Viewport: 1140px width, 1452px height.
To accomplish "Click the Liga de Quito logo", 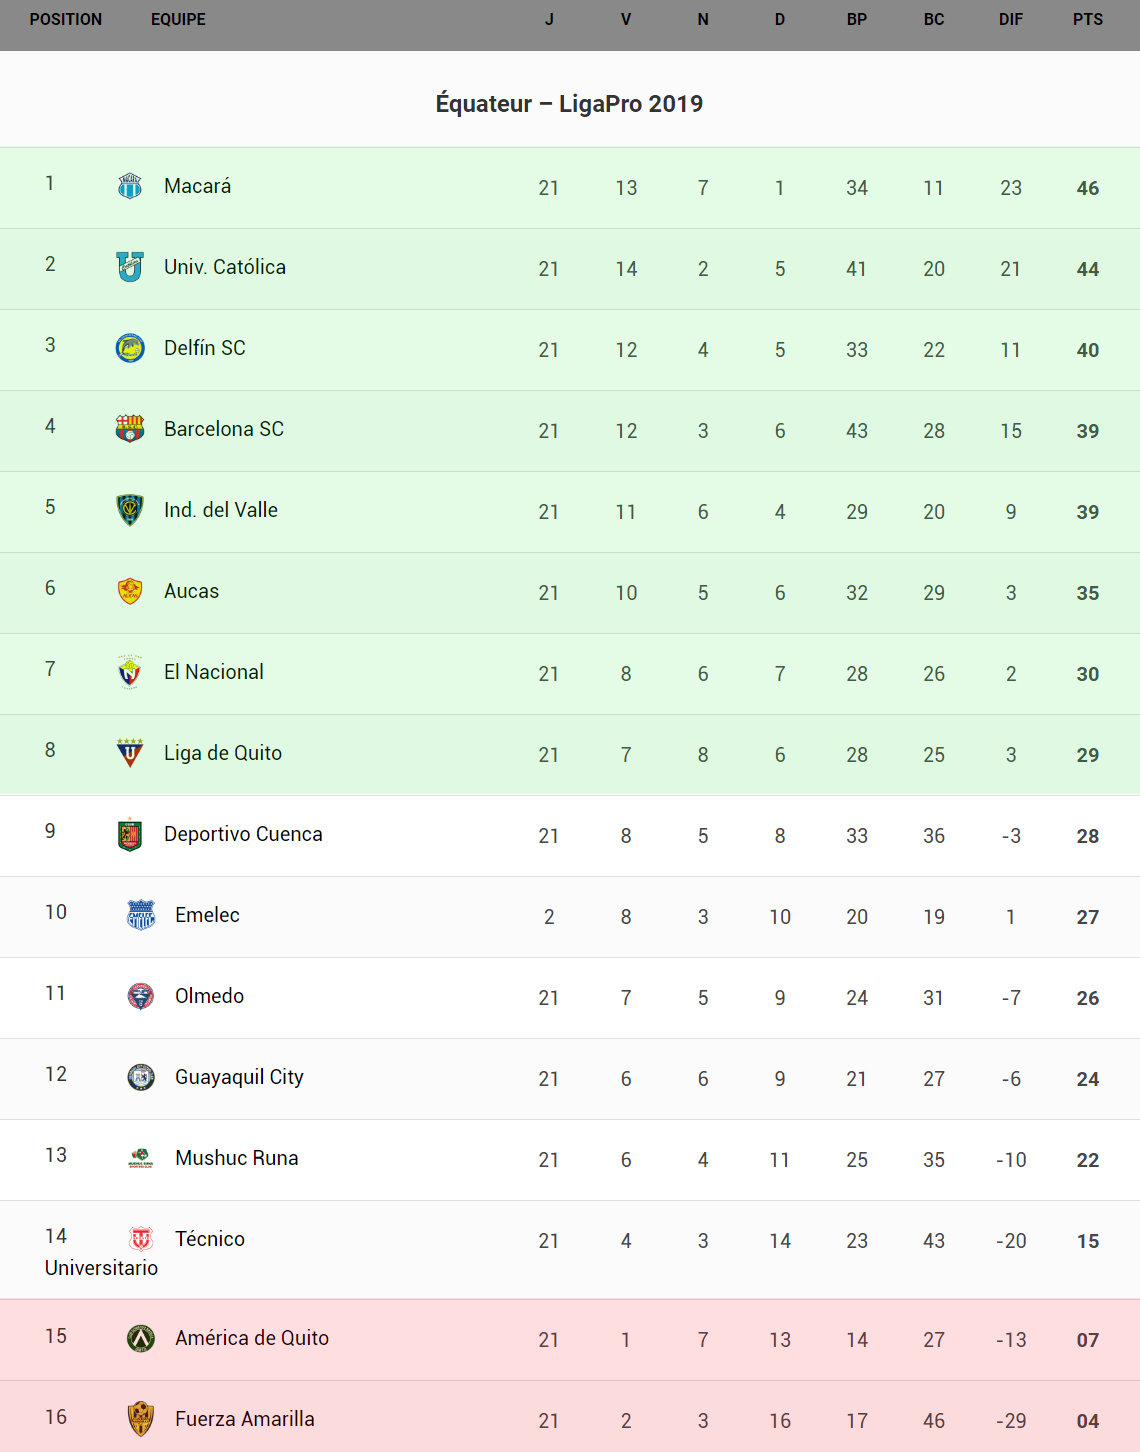I will 130,753.
